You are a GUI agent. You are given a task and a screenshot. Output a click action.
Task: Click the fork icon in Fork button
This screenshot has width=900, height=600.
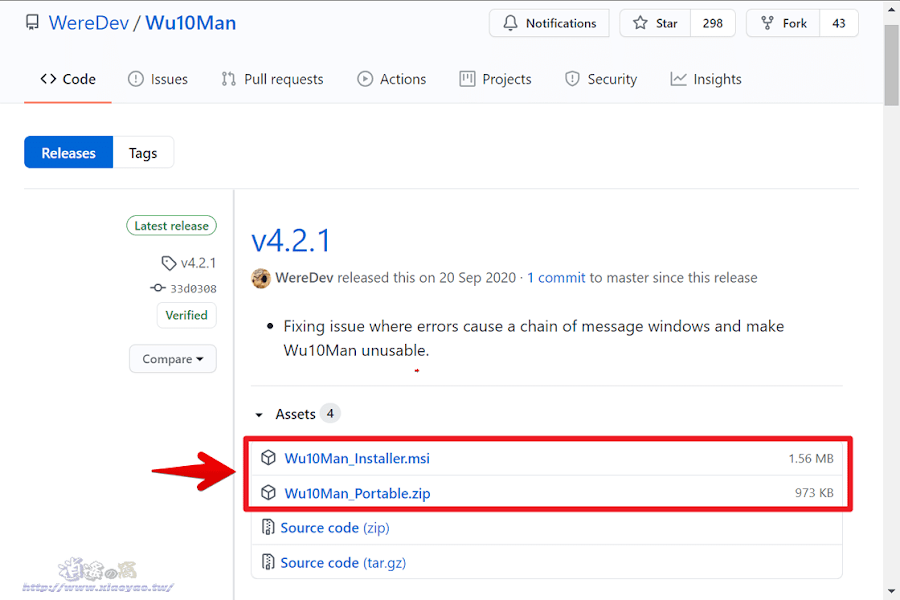pos(767,23)
